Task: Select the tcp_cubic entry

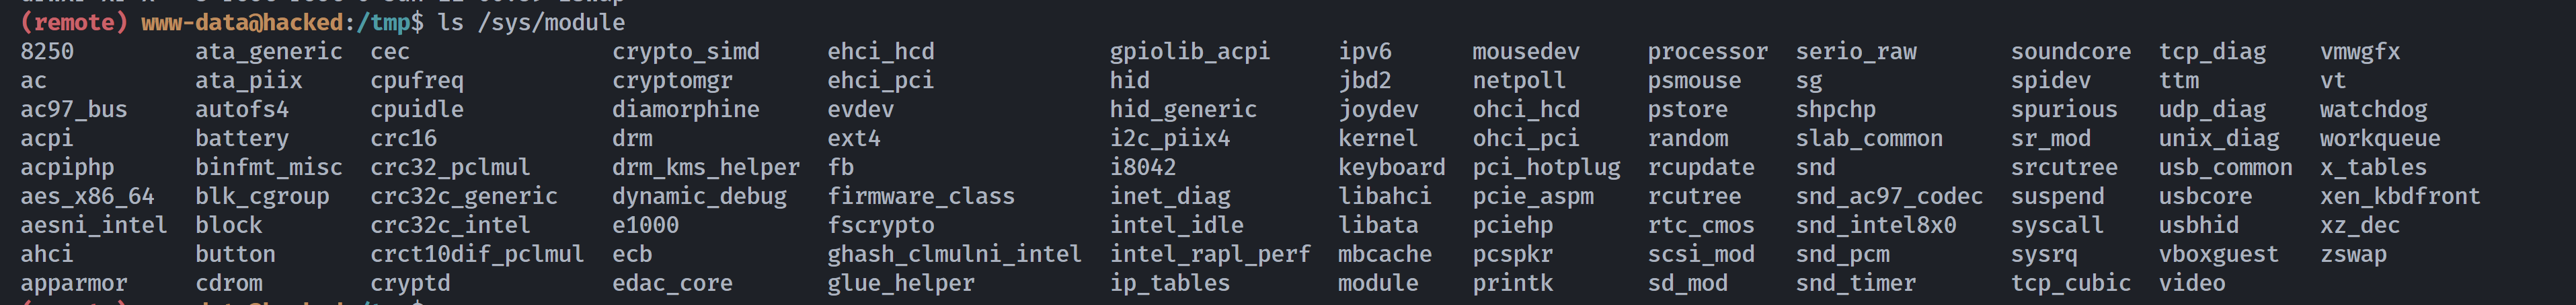Action: (2070, 283)
